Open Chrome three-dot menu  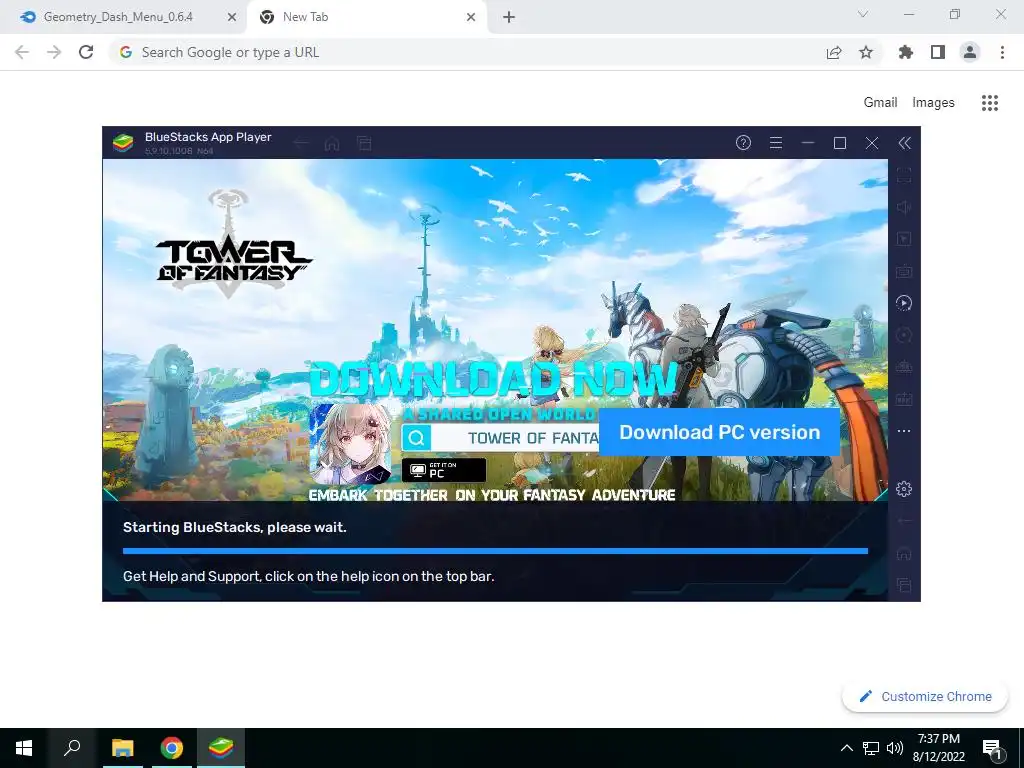tap(1002, 52)
